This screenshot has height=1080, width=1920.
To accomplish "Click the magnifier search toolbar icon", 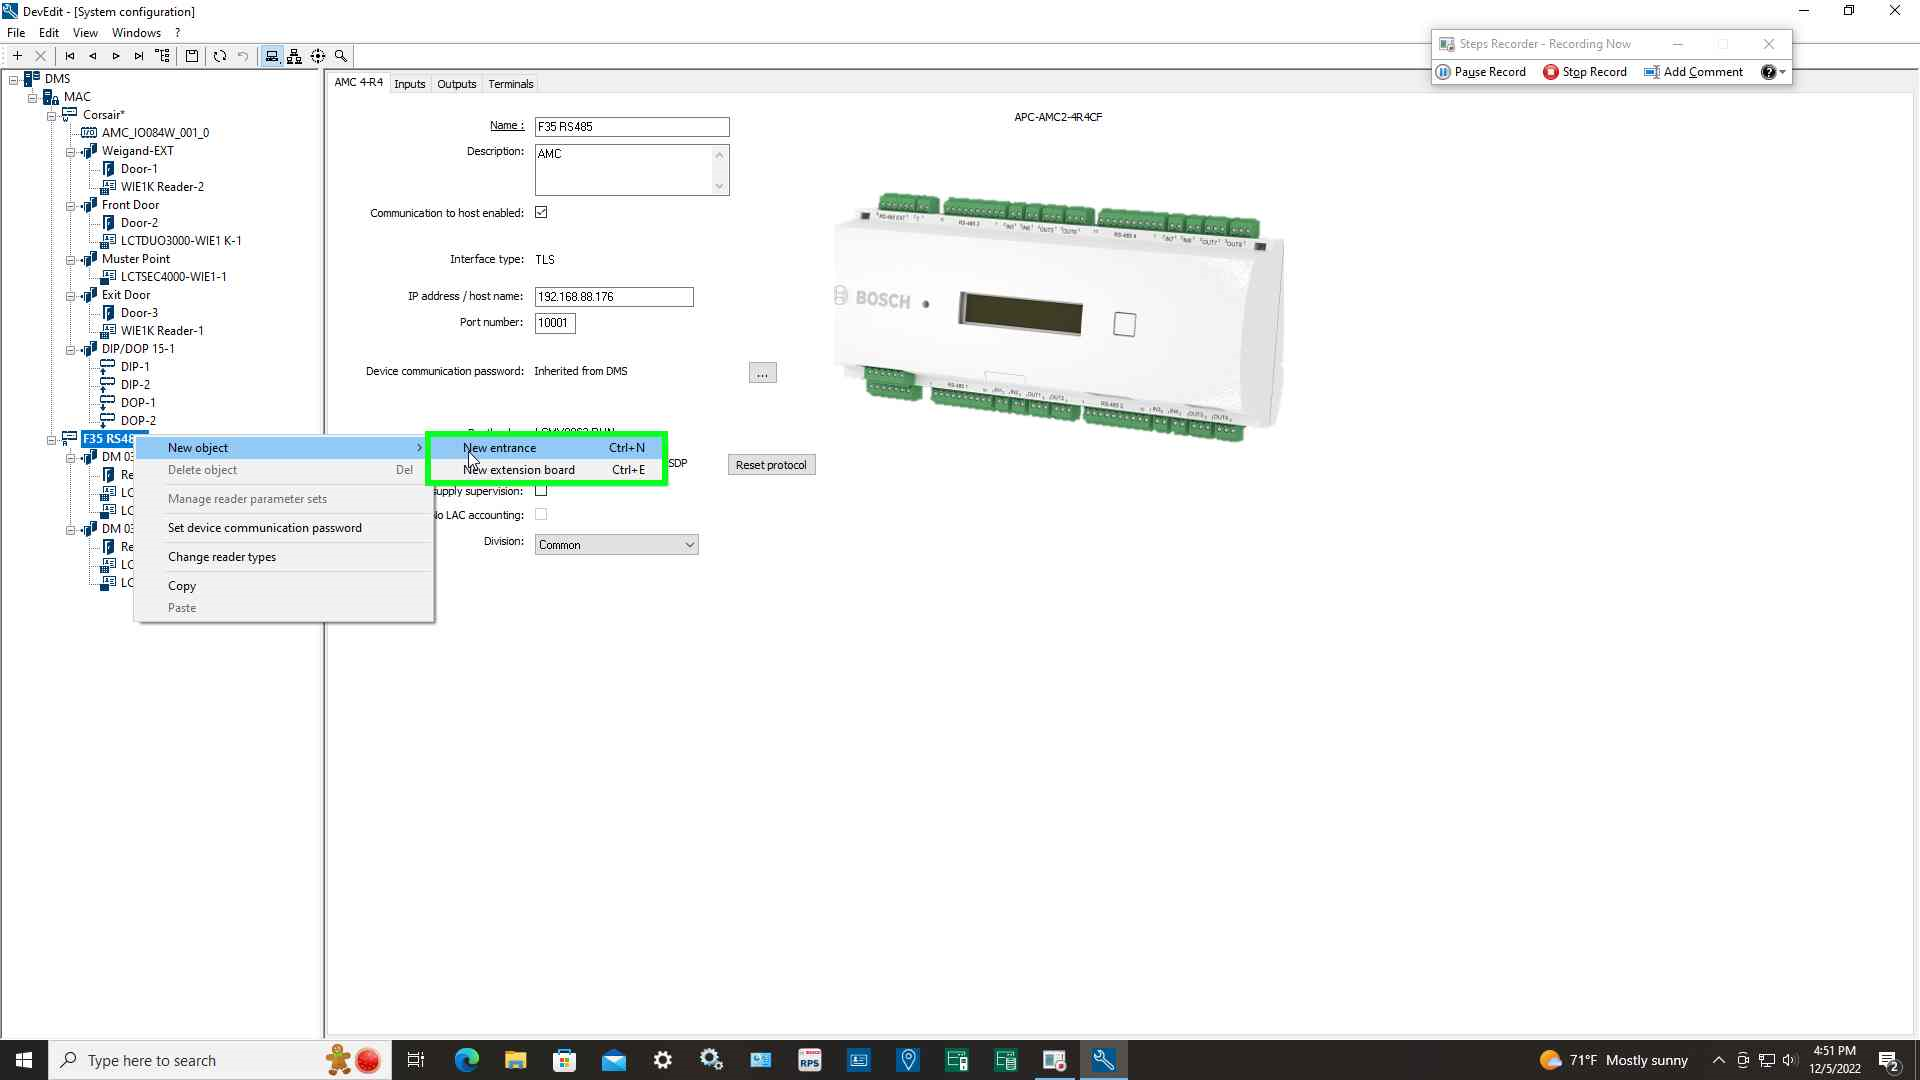I will click(x=341, y=56).
